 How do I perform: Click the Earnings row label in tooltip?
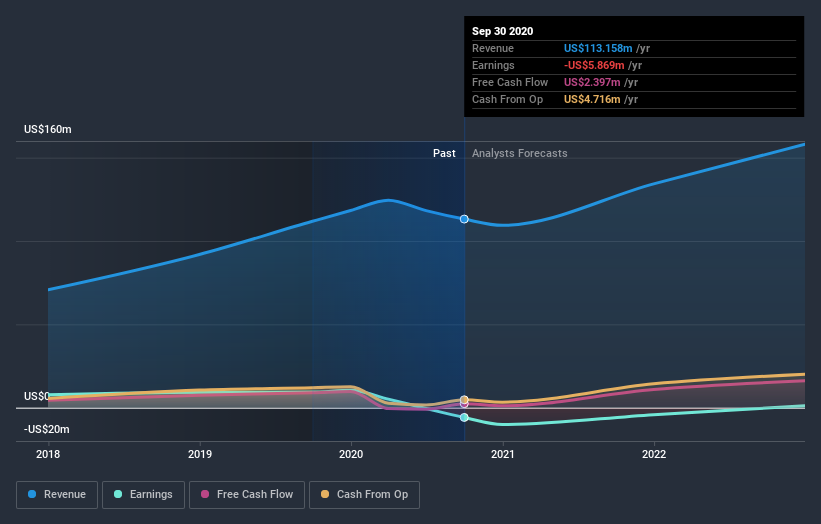click(493, 65)
